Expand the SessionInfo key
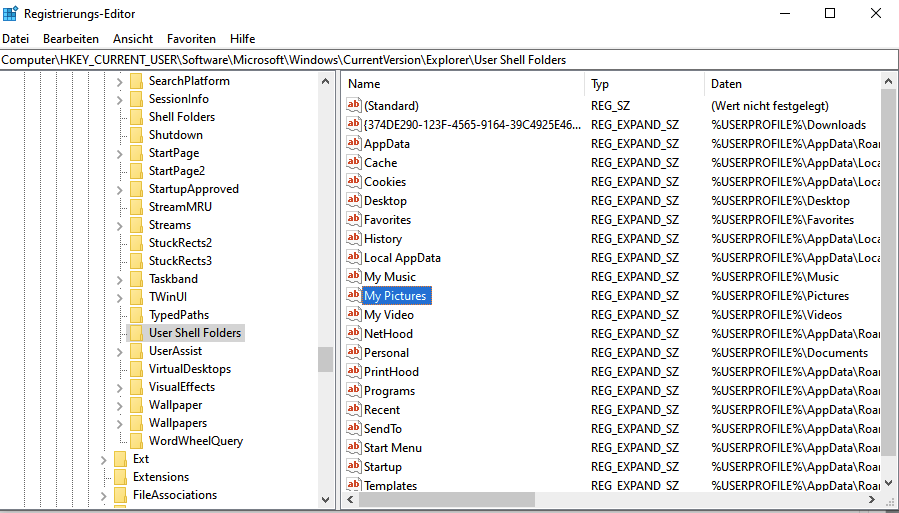 point(119,99)
